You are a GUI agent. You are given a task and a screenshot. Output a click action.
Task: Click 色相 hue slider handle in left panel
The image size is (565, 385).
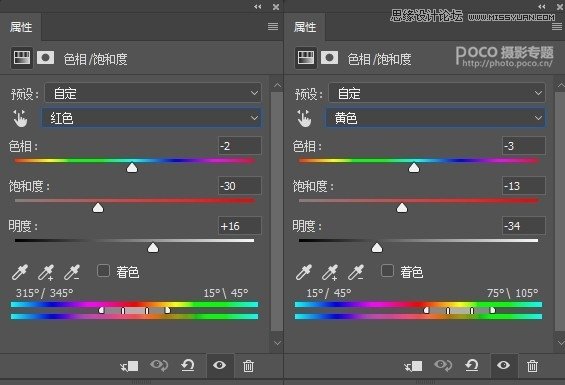[x=132, y=168]
